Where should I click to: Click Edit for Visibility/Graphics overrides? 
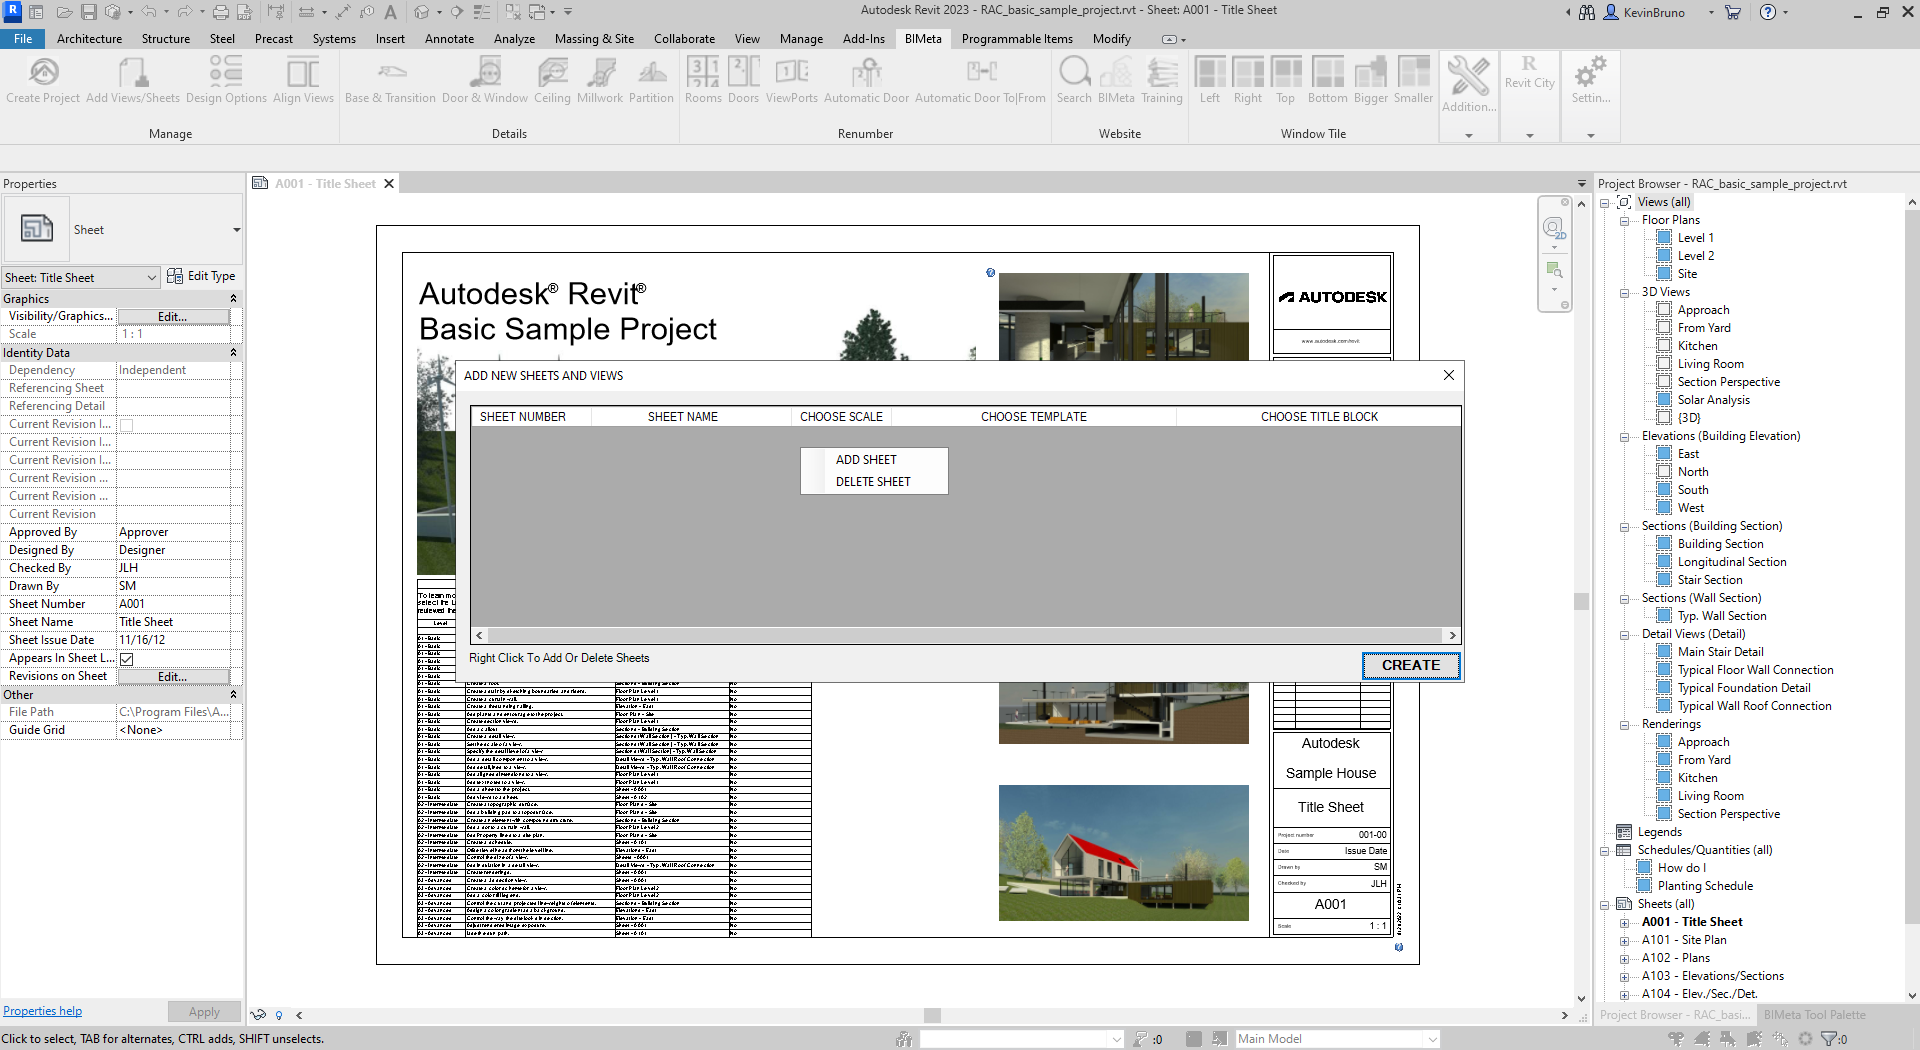coord(173,317)
